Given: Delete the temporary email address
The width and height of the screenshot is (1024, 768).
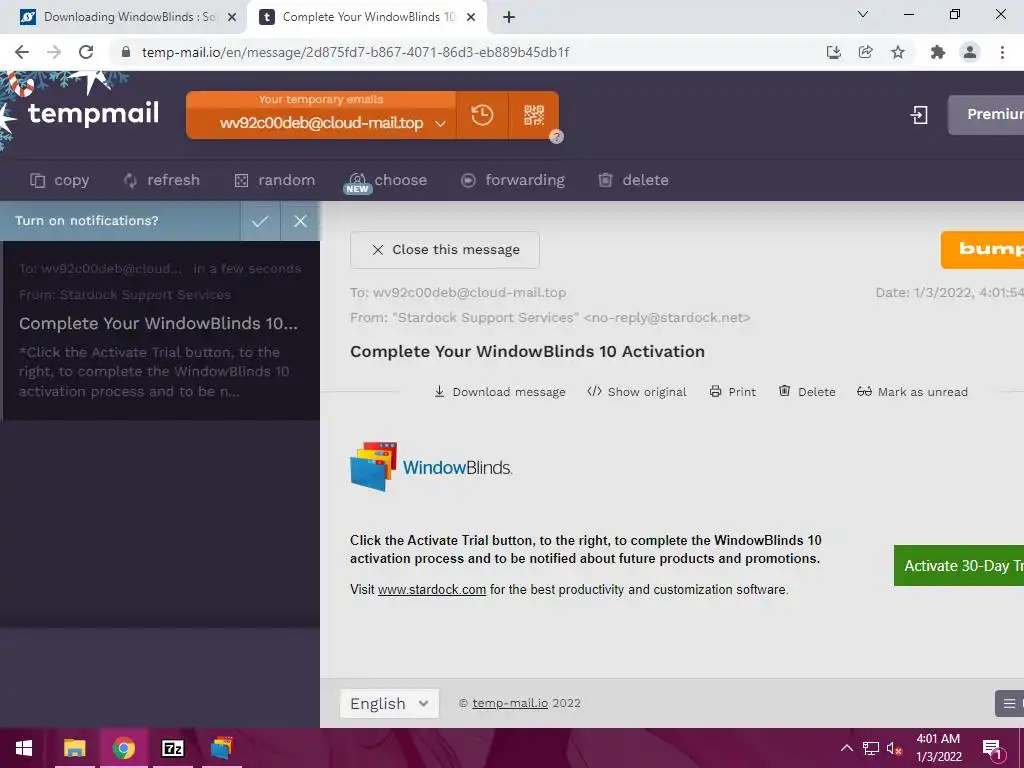Looking at the screenshot, I should 633,180.
